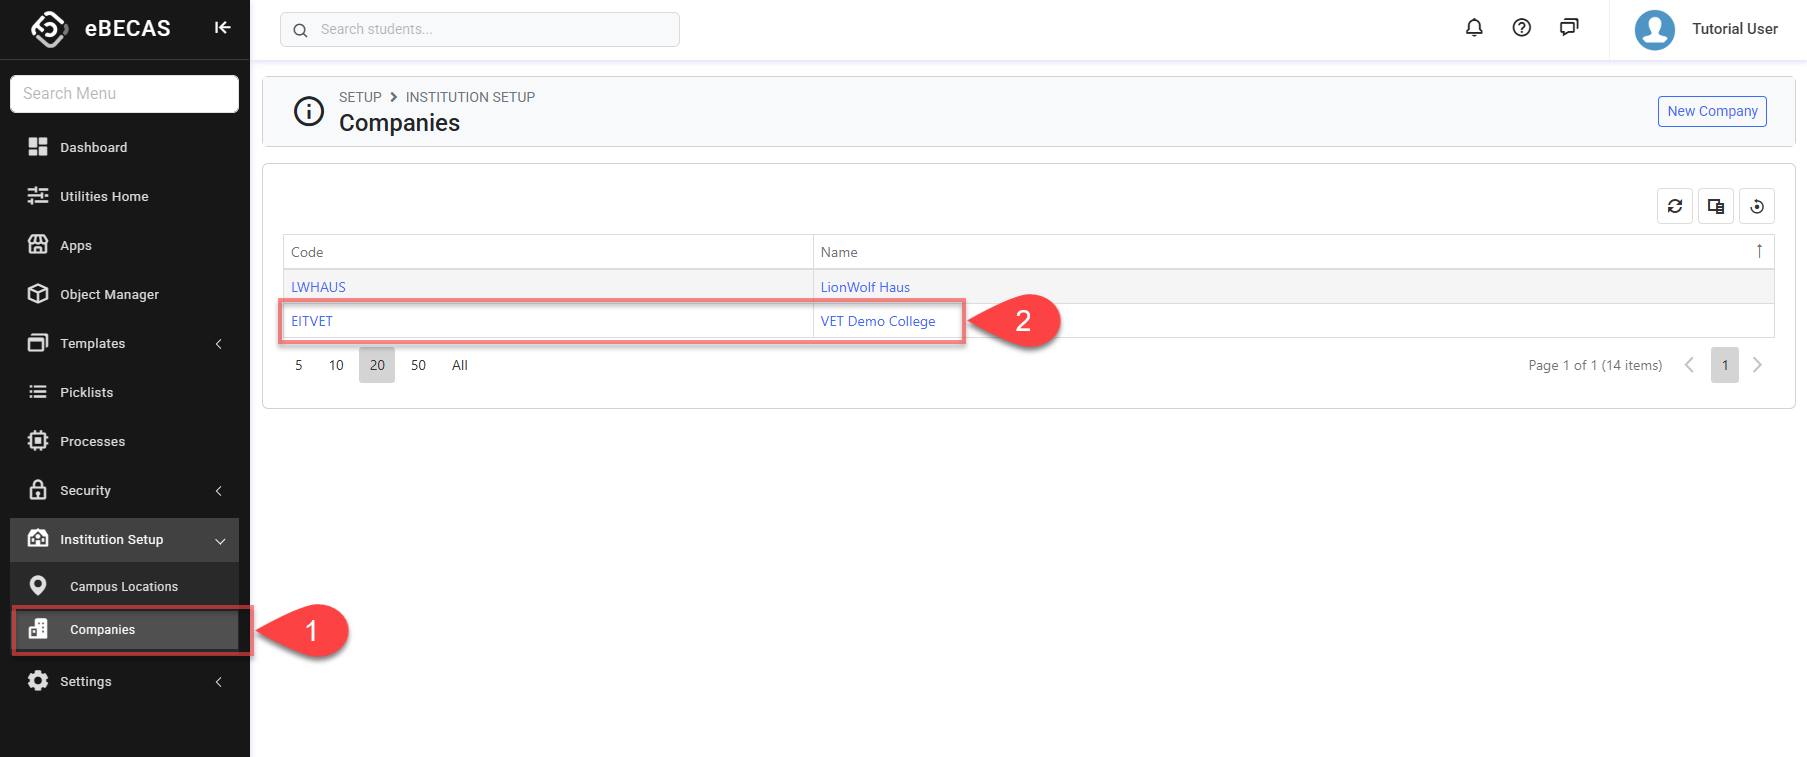Open the help question mark icon
The width and height of the screenshot is (1807, 757).
pyautogui.click(x=1521, y=28)
